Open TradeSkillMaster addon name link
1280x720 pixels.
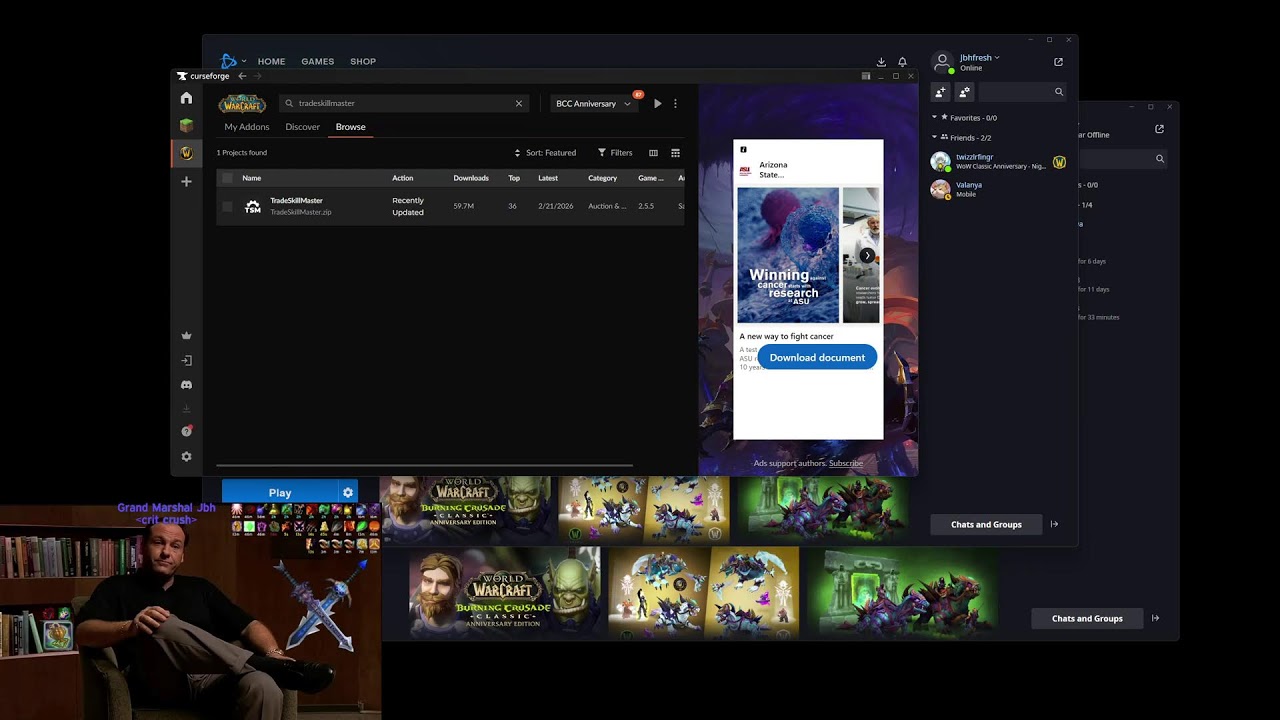296,200
